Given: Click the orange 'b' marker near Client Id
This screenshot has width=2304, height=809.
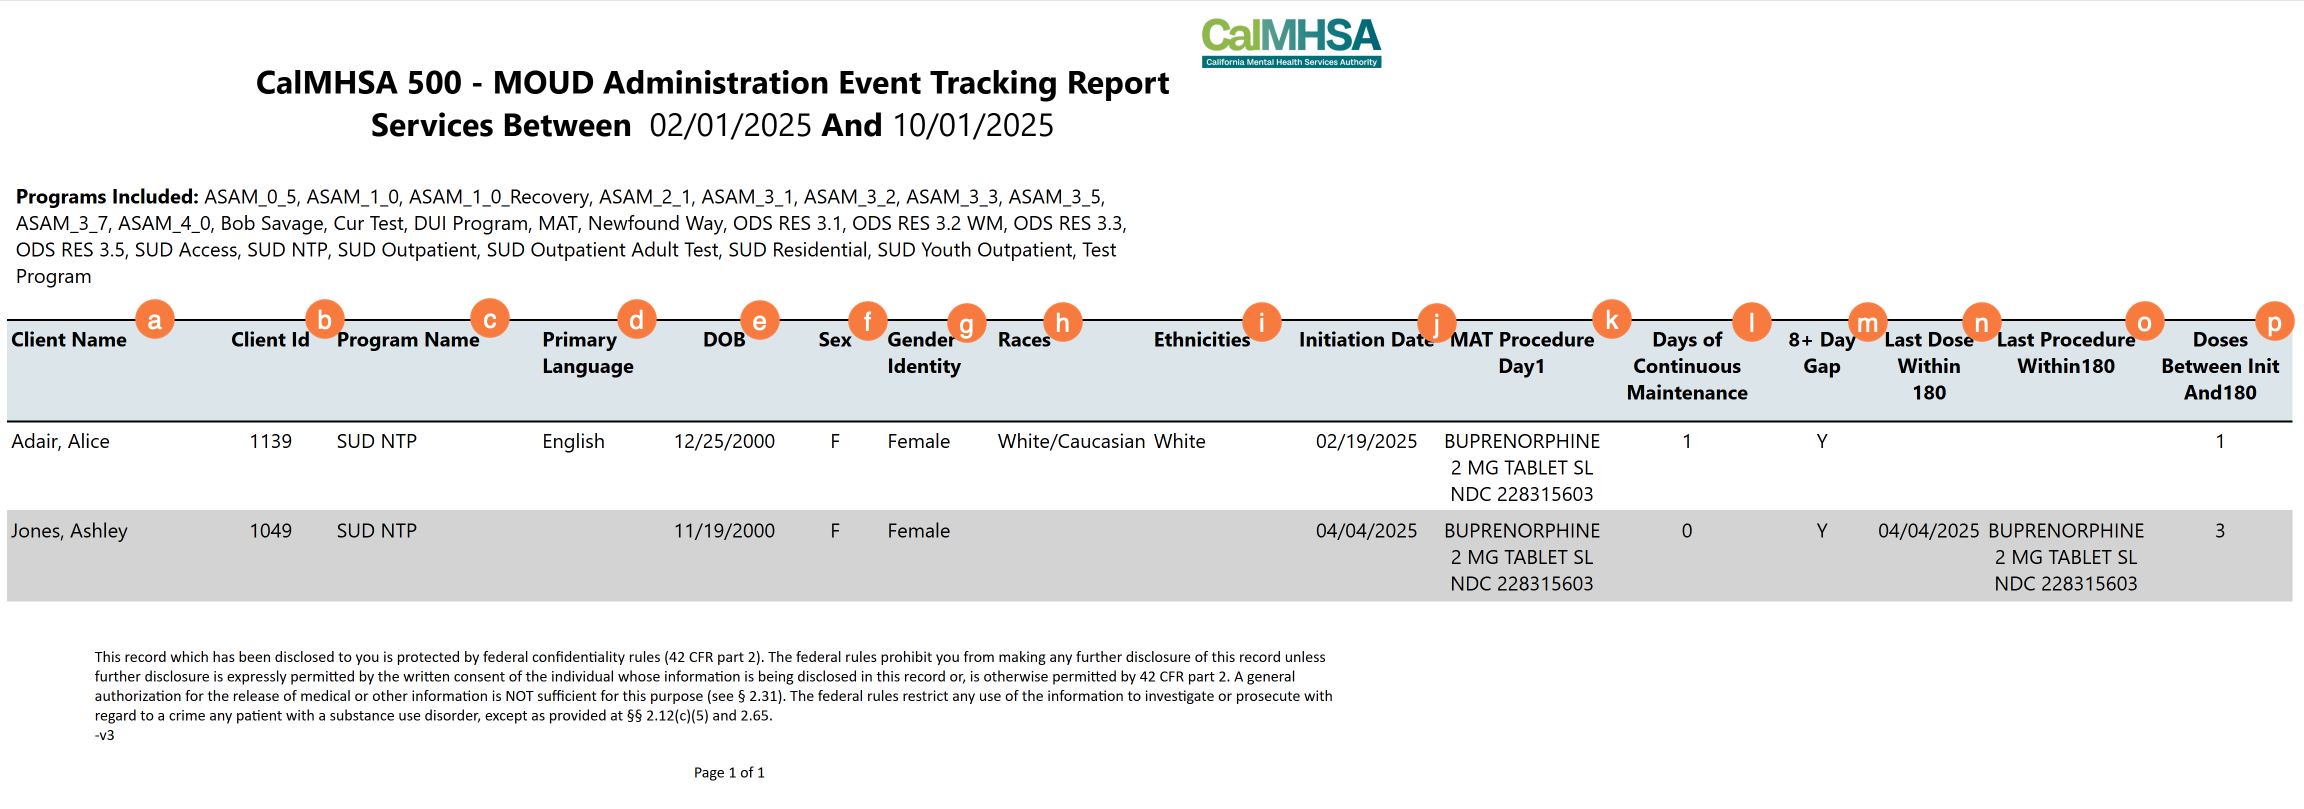Looking at the screenshot, I should tap(324, 320).
